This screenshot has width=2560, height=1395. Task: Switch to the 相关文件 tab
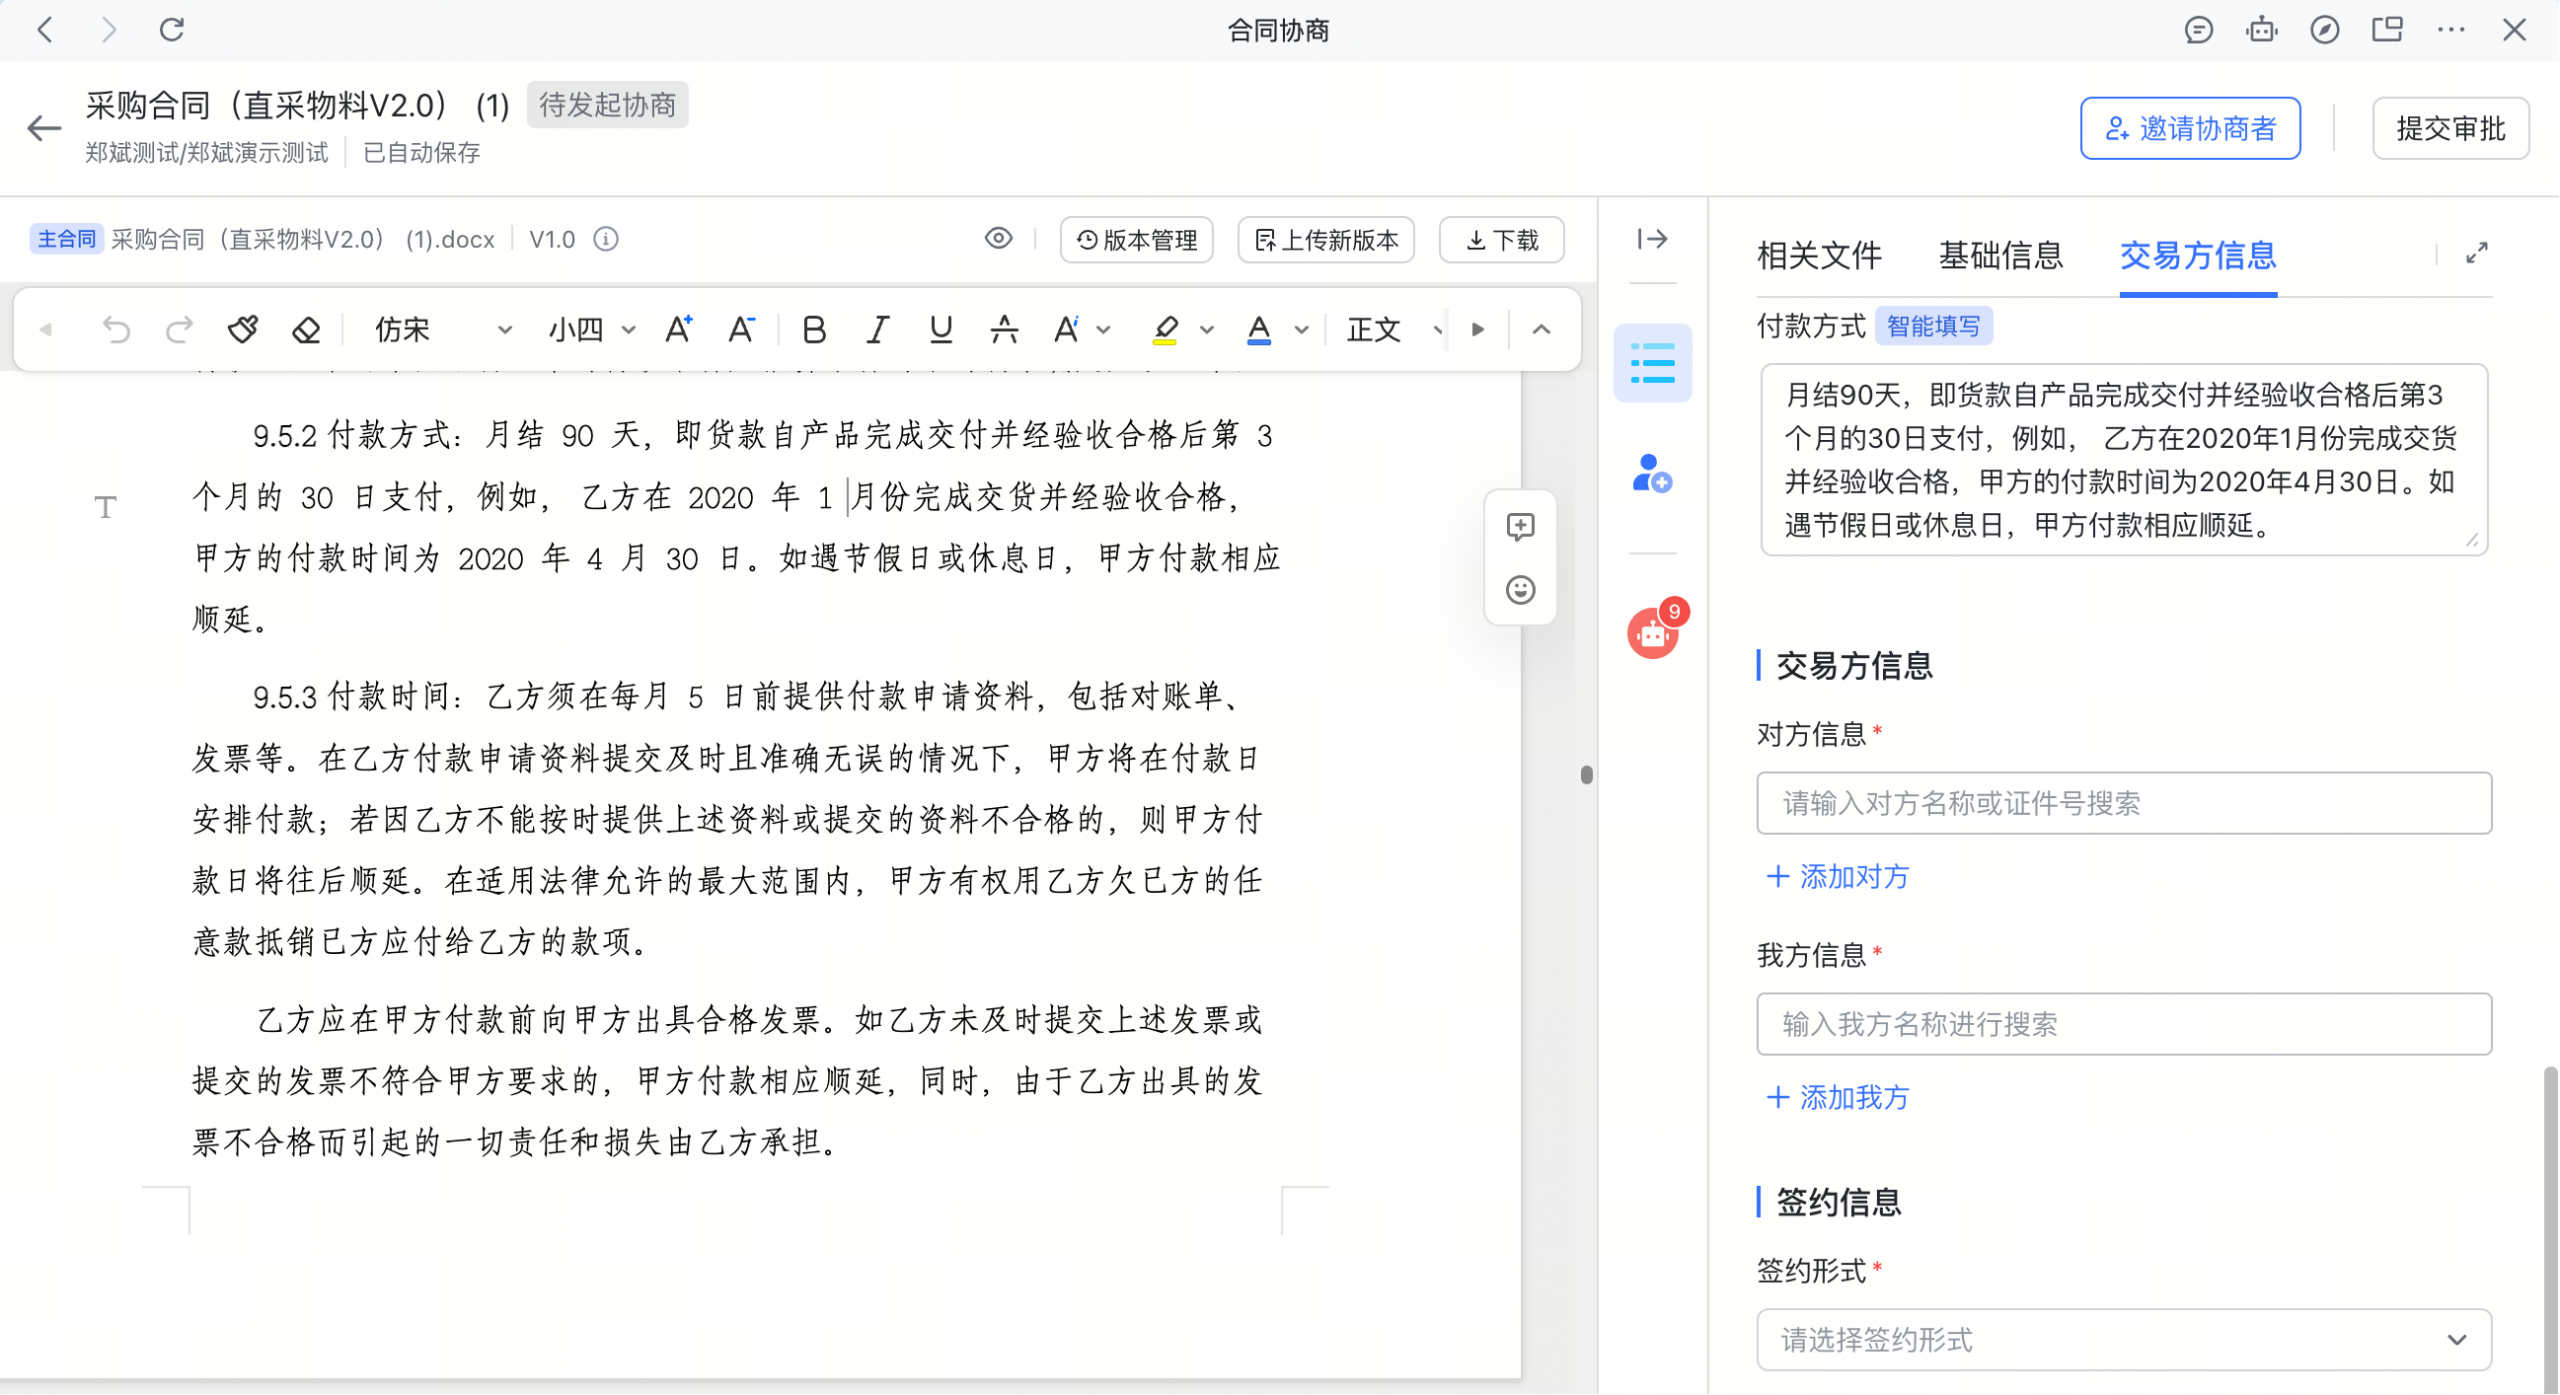coord(1819,256)
